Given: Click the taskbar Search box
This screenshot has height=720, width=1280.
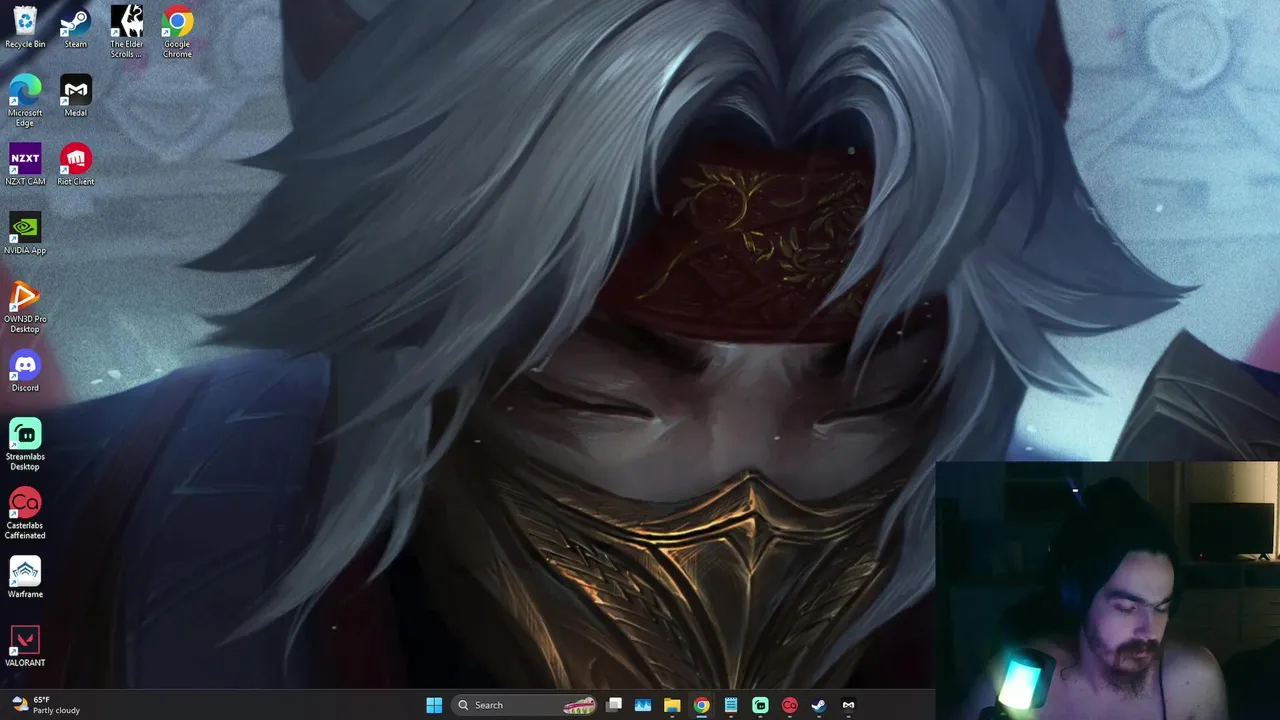Looking at the screenshot, I should pyautogui.click(x=525, y=705).
